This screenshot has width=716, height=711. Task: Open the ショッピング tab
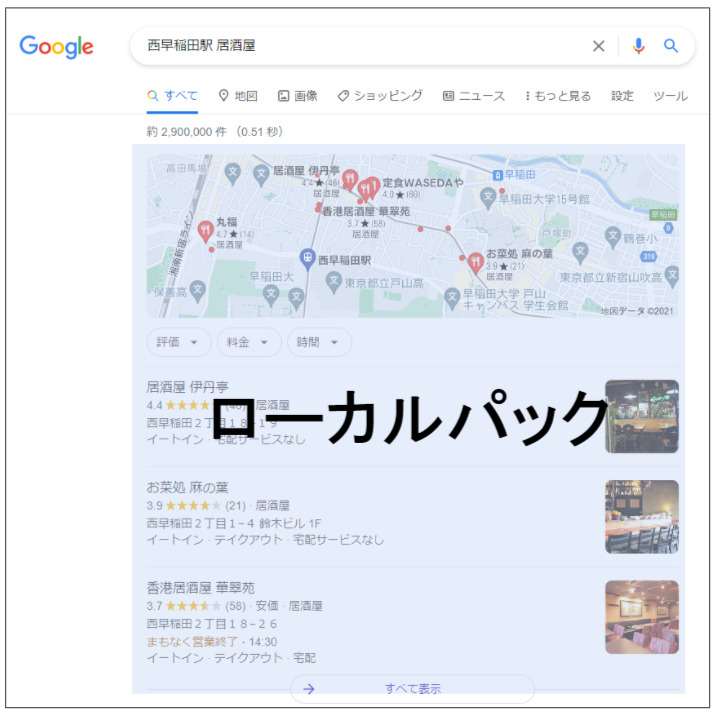(380, 96)
